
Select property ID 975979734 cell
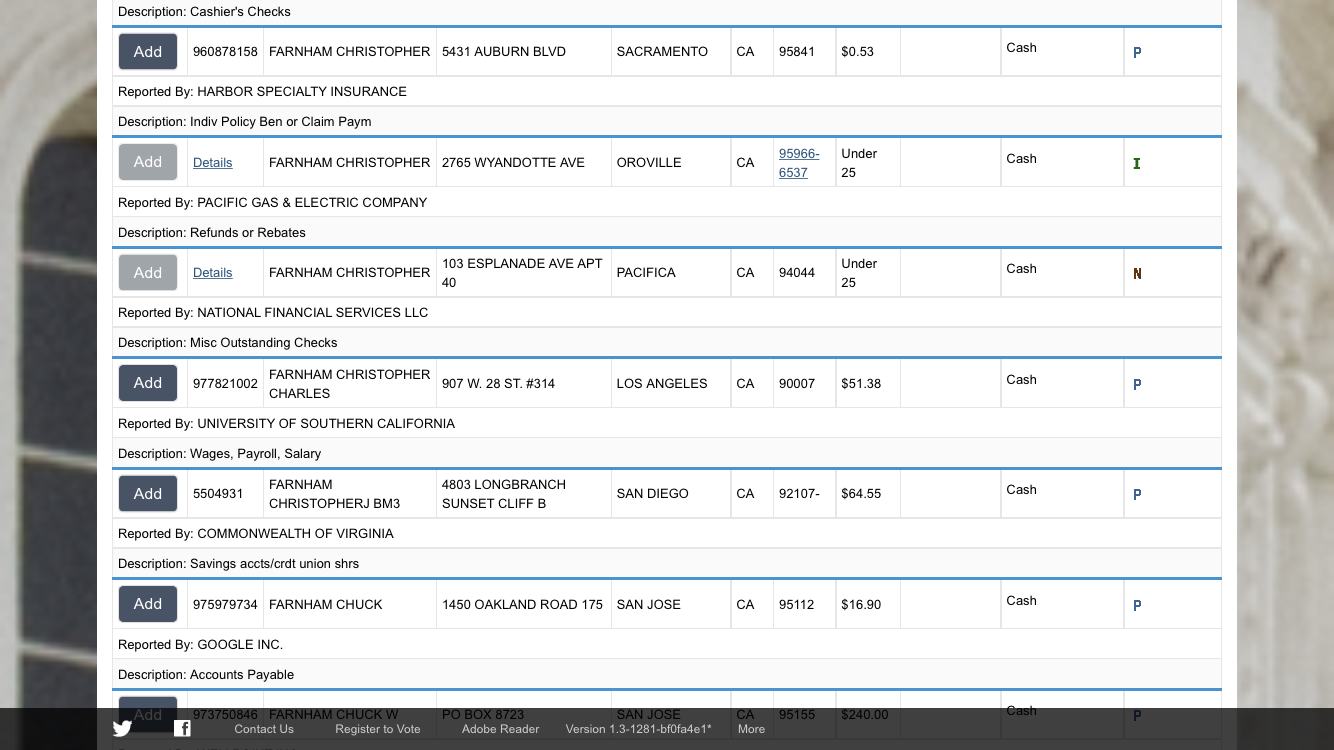point(225,604)
